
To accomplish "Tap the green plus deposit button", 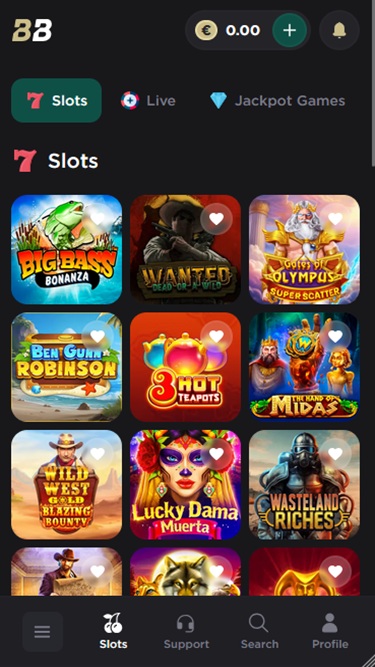I will coord(289,30).
